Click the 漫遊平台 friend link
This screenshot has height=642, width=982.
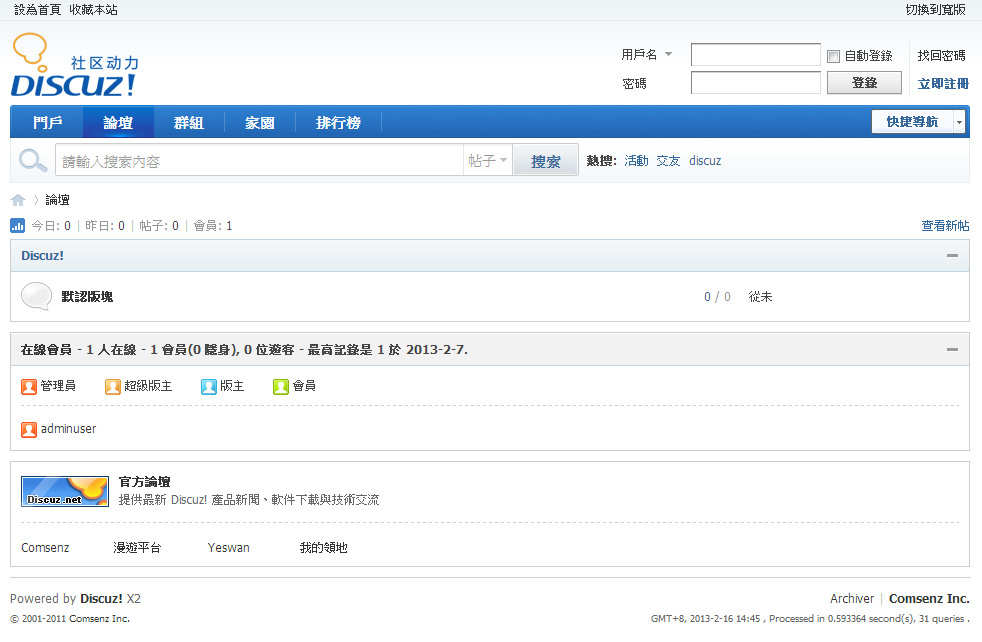coord(137,547)
